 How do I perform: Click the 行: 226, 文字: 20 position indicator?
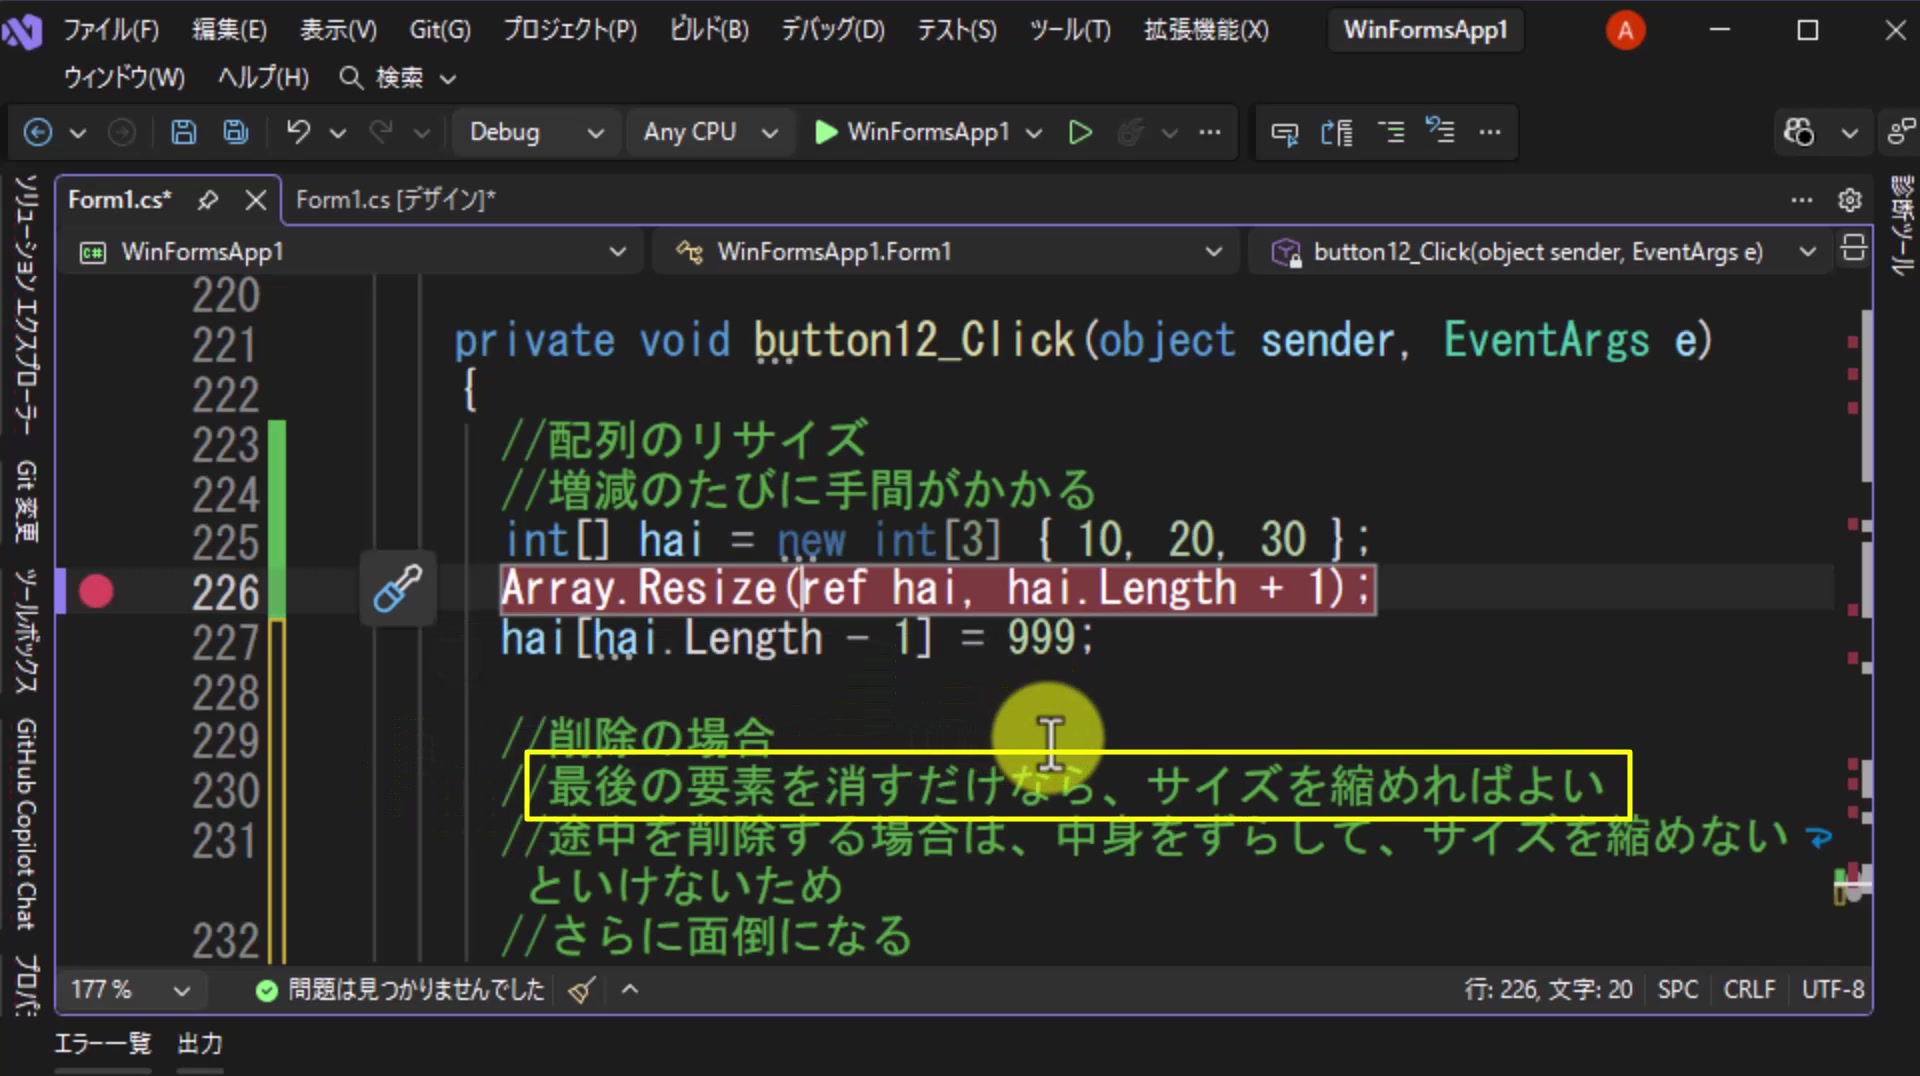point(1548,989)
